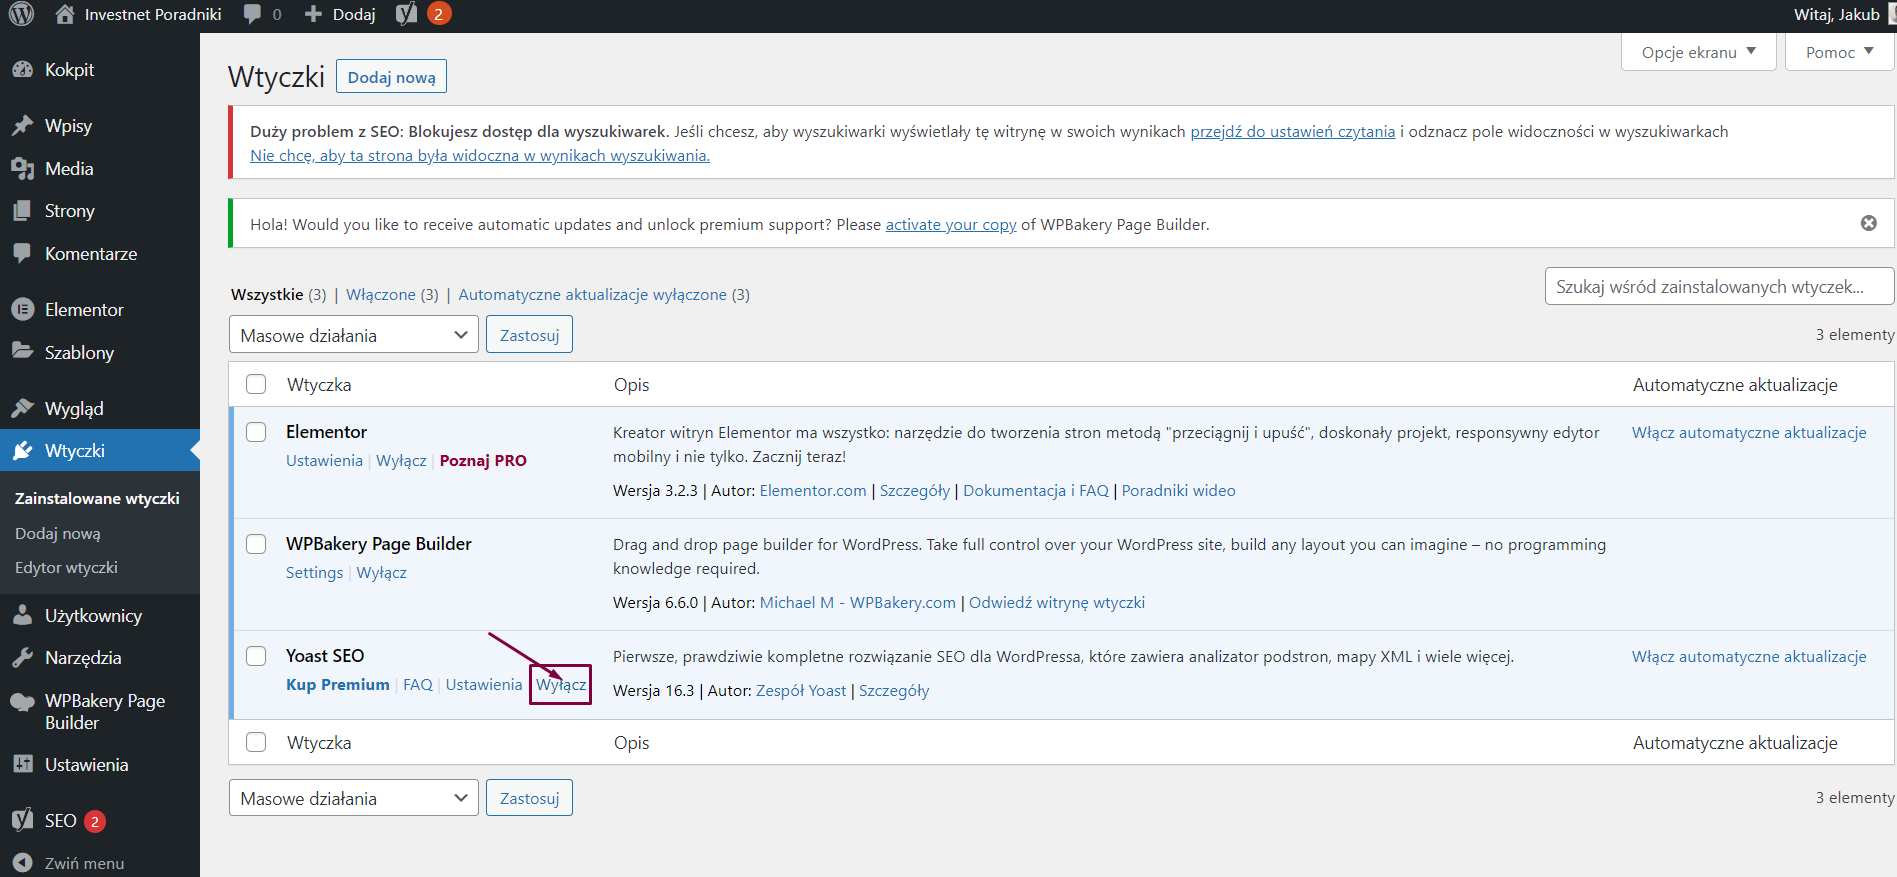The width and height of the screenshot is (1897, 877).
Task: Dismiss the WPBakery activation notice
Action: click(x=1868, y=223)
